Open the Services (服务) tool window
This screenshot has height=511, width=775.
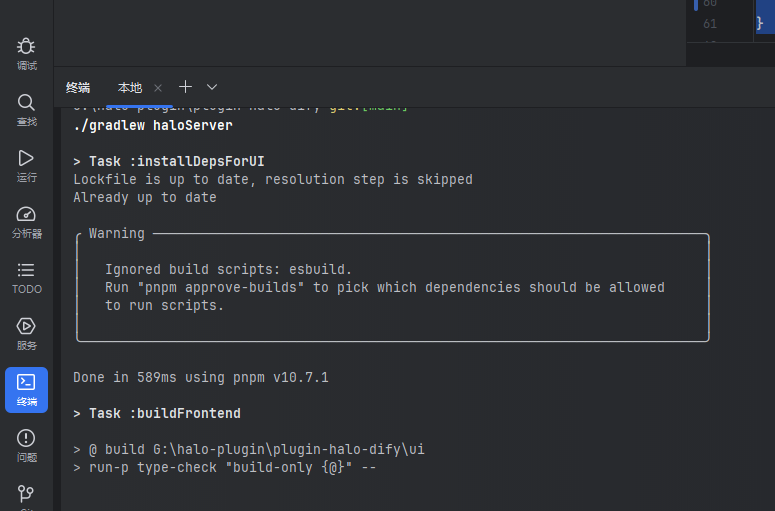[26, 333]
